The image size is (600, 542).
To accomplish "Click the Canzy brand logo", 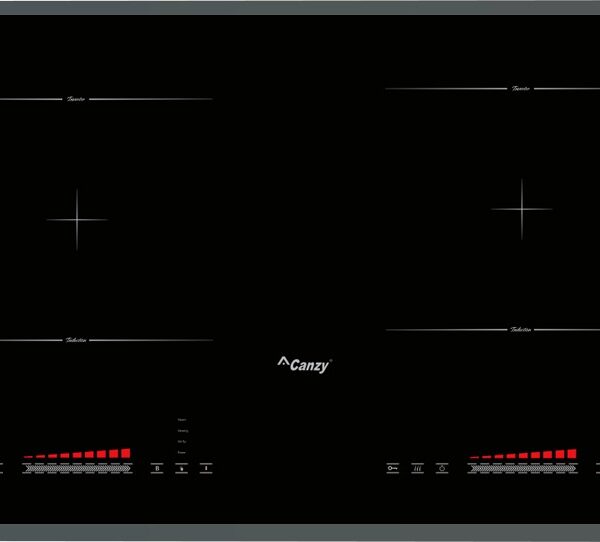I will point(303,364).
